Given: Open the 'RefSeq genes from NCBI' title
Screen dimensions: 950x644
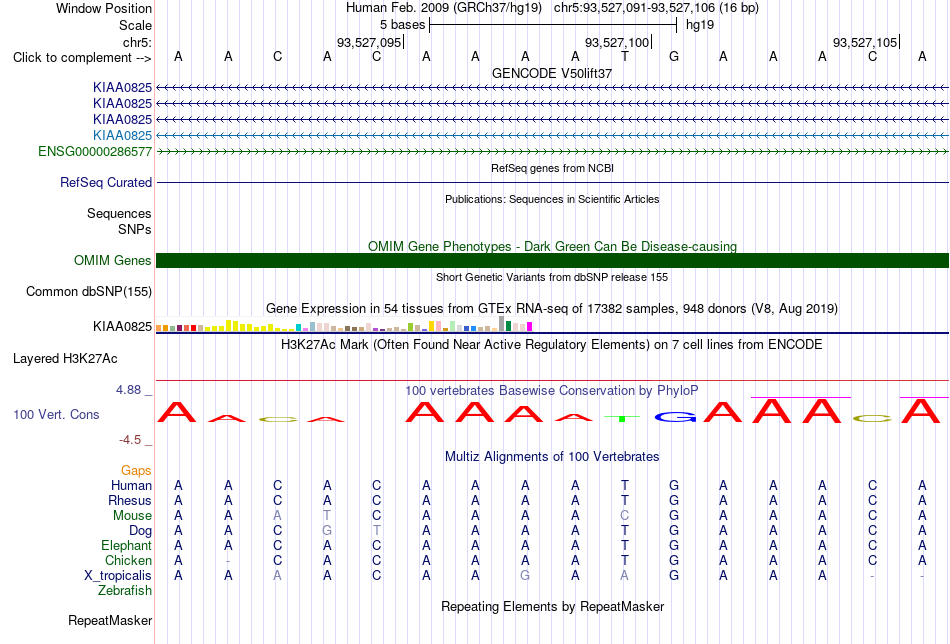Looking at the screenshot, I should (552, 168).
